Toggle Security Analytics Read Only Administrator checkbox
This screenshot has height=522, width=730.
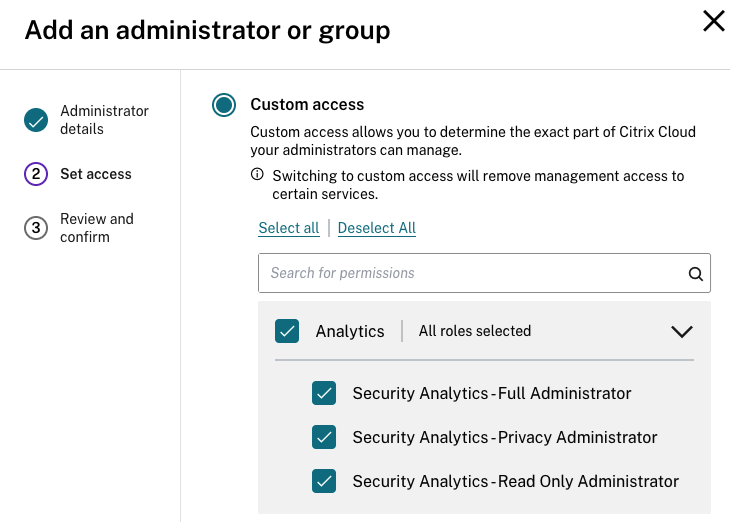coord(324,481)
